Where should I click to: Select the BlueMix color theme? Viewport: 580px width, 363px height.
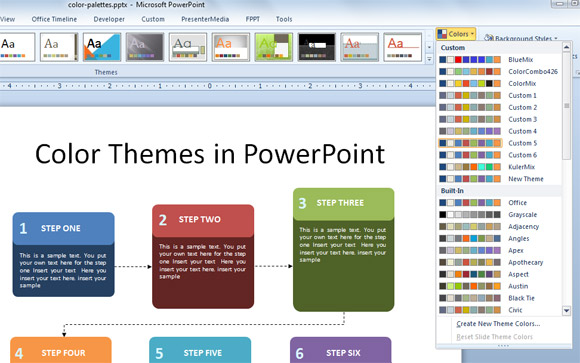(x=499, y=60)
